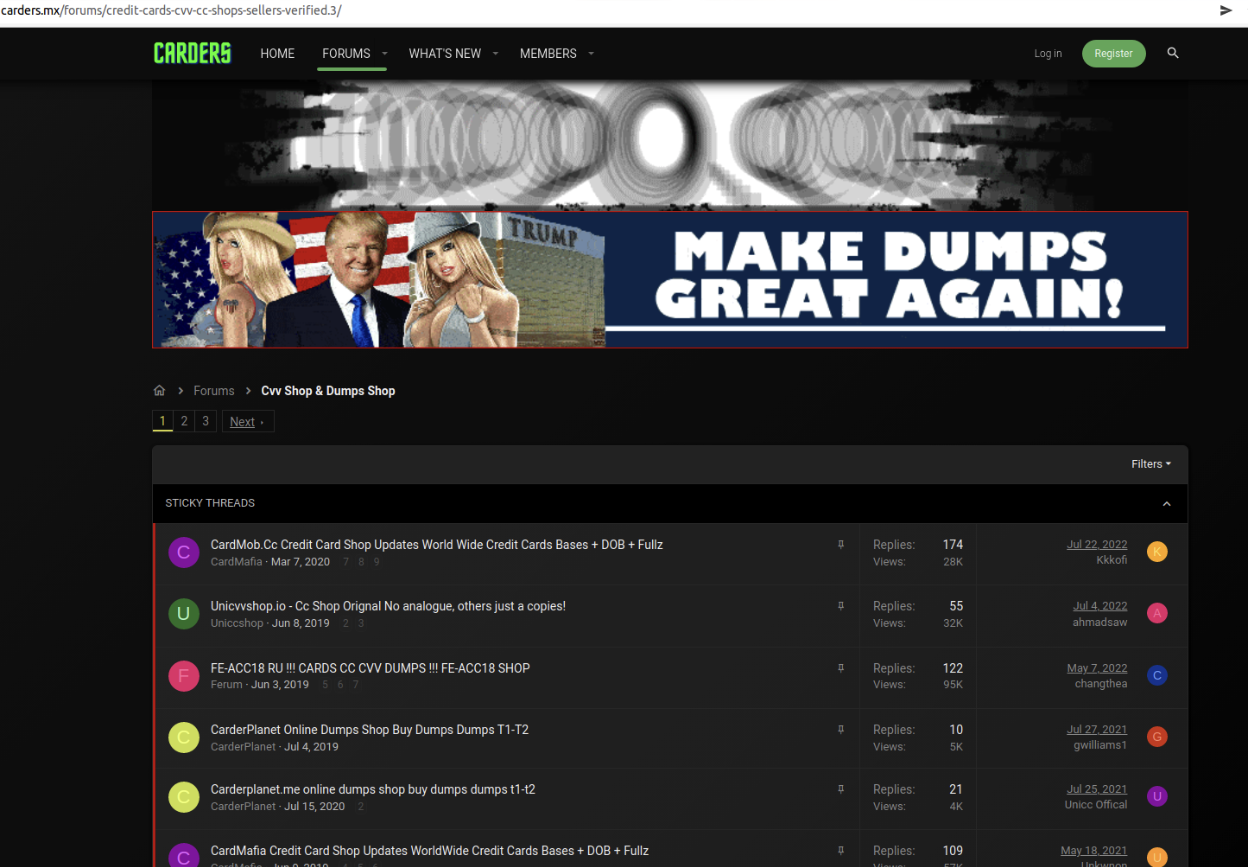Open CarderPlanet Online Dumps Shop thread title

[369, 730]
